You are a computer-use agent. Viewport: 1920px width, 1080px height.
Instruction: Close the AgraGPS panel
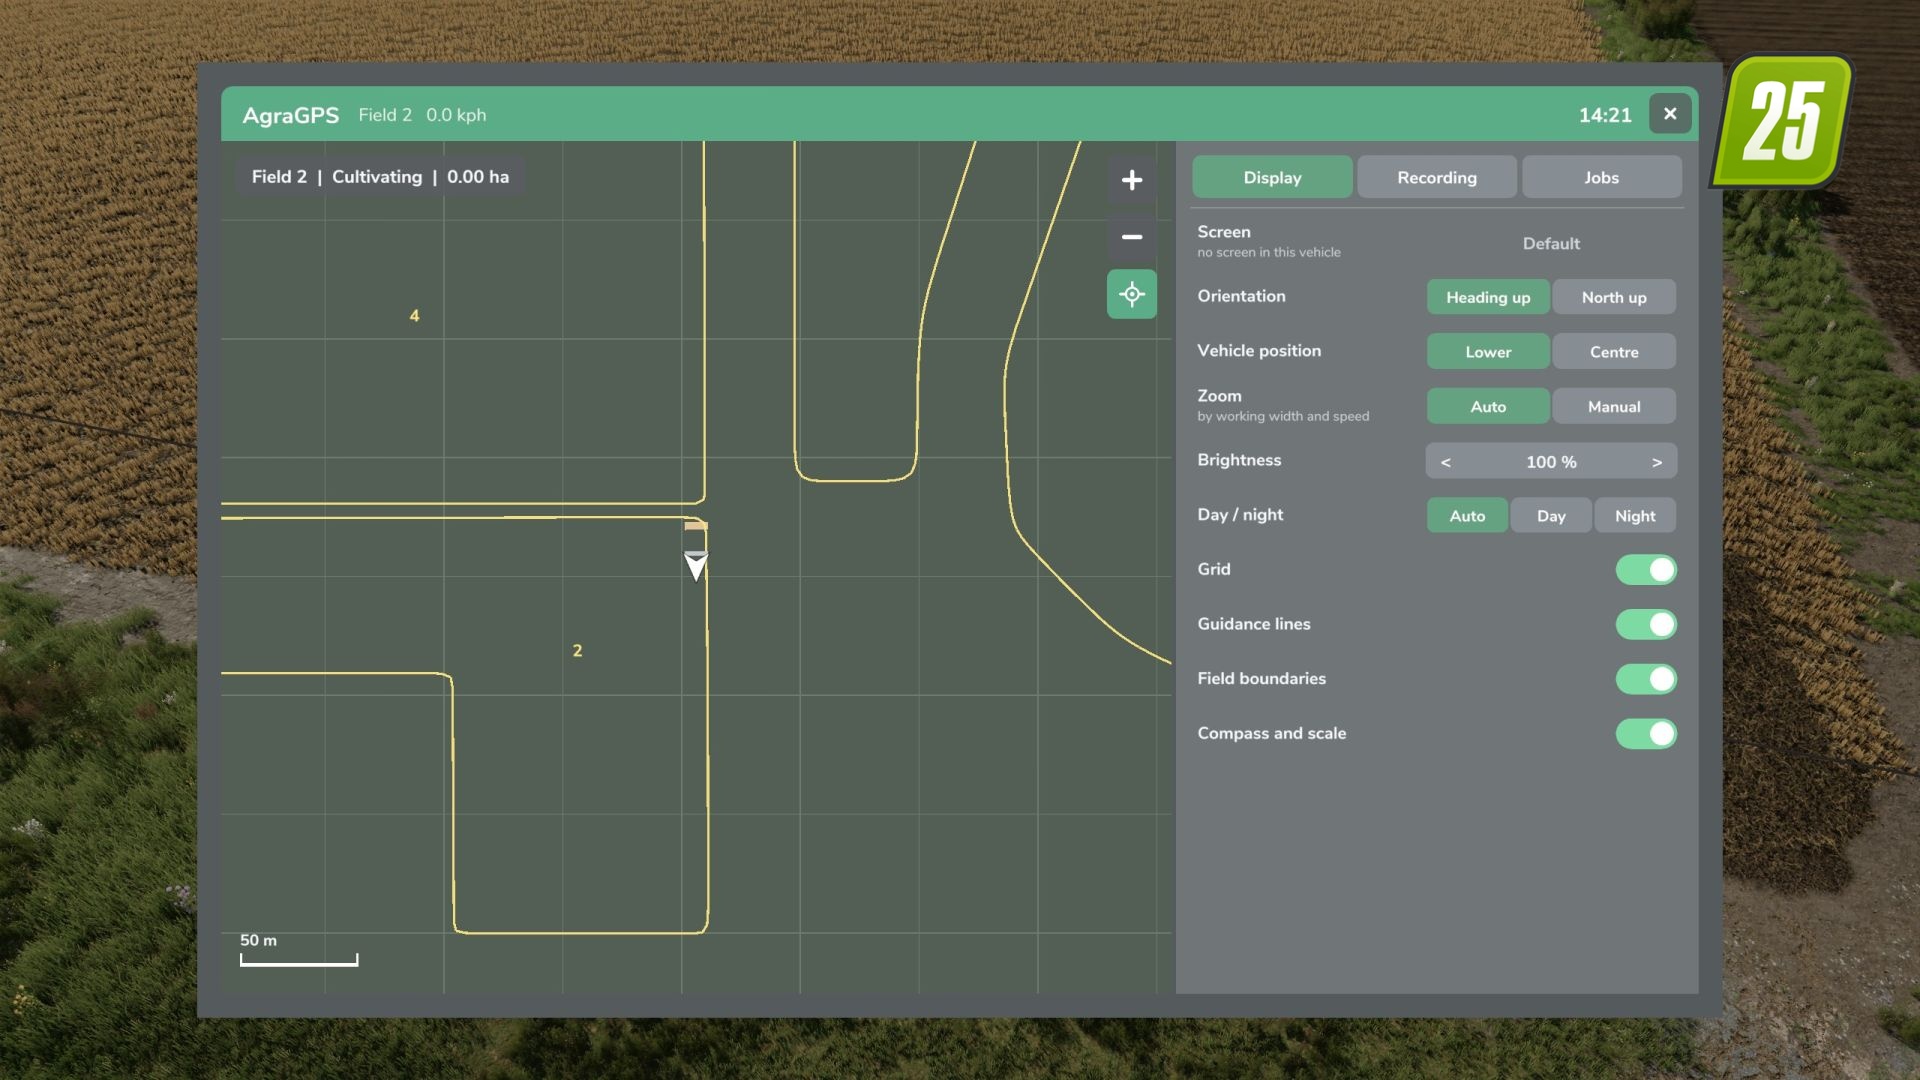pyautogui.click(x=1670, y=114)
